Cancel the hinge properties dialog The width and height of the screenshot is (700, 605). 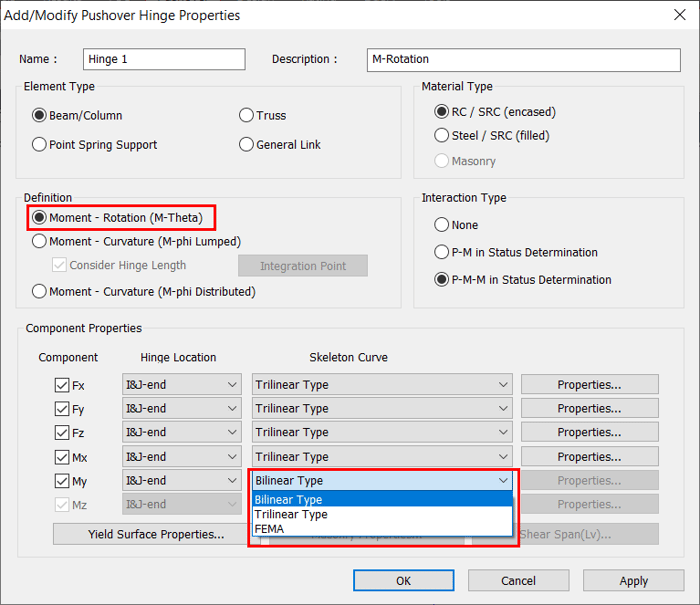tap(518, 580)
